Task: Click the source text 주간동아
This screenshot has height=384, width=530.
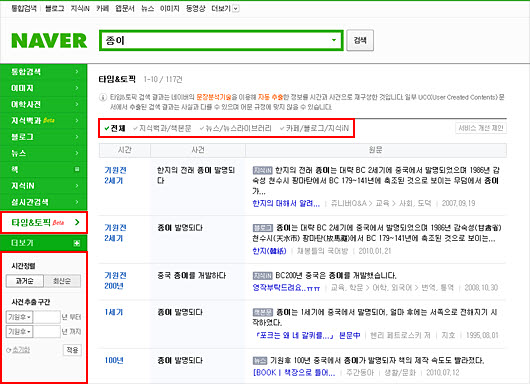Action: (360, 373)
